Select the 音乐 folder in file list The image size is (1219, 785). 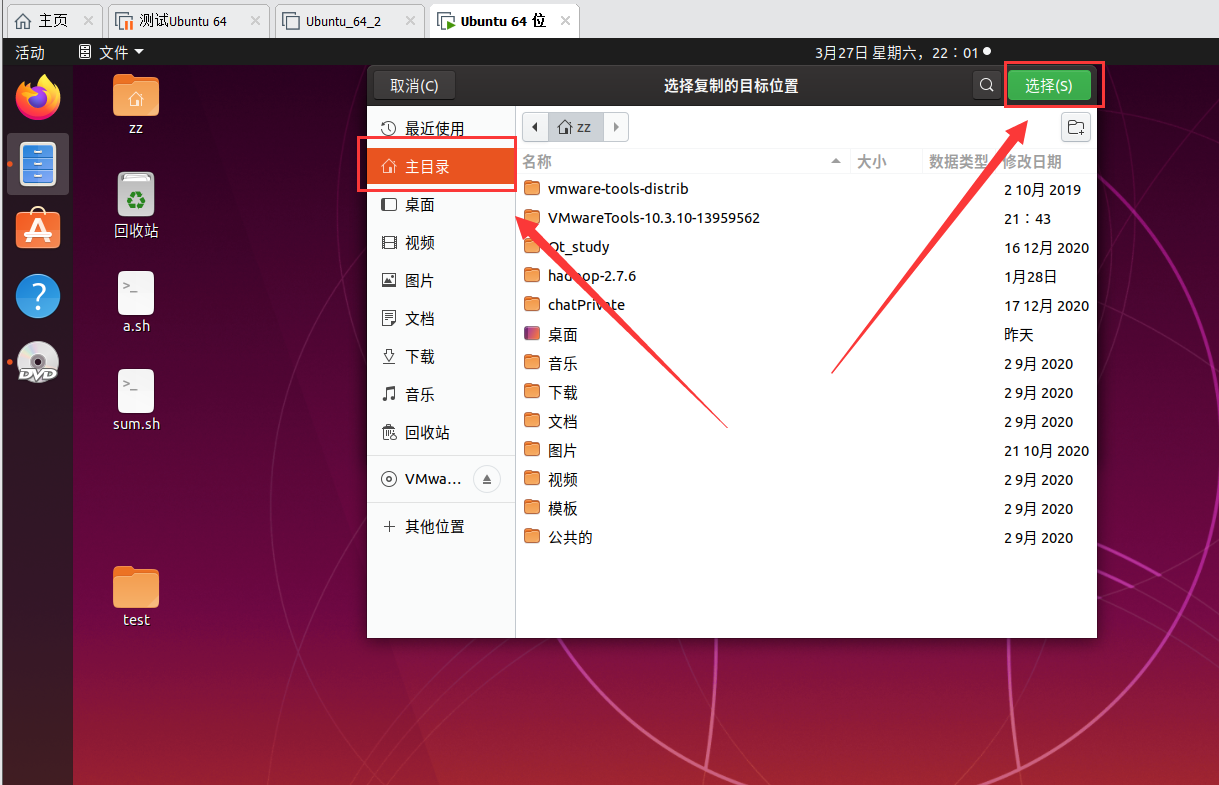point(806,363)
